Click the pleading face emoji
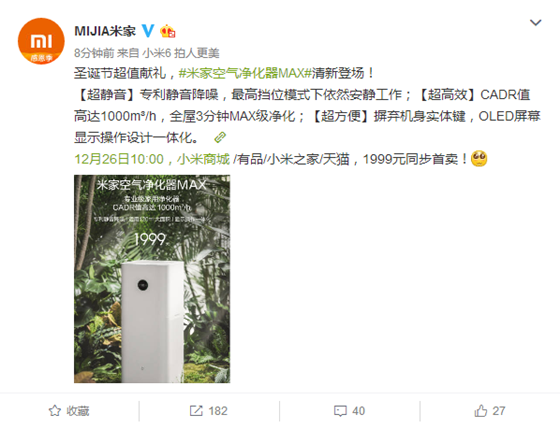560x428 pixels. click(479, 159)
